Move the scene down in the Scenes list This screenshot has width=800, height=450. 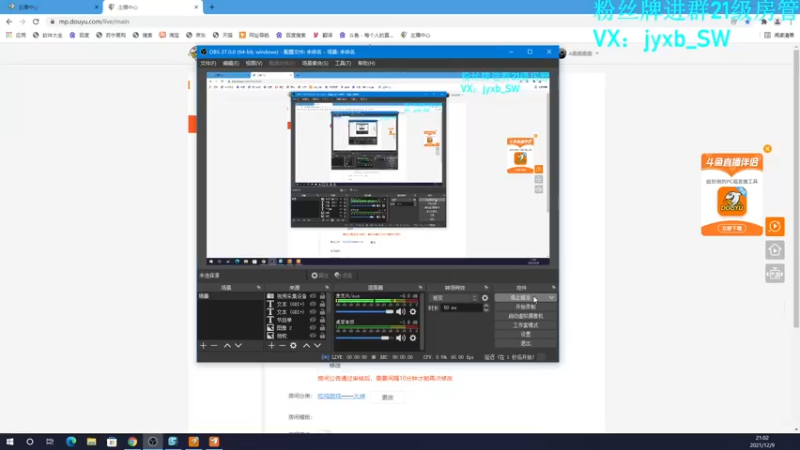click(238, 345)
